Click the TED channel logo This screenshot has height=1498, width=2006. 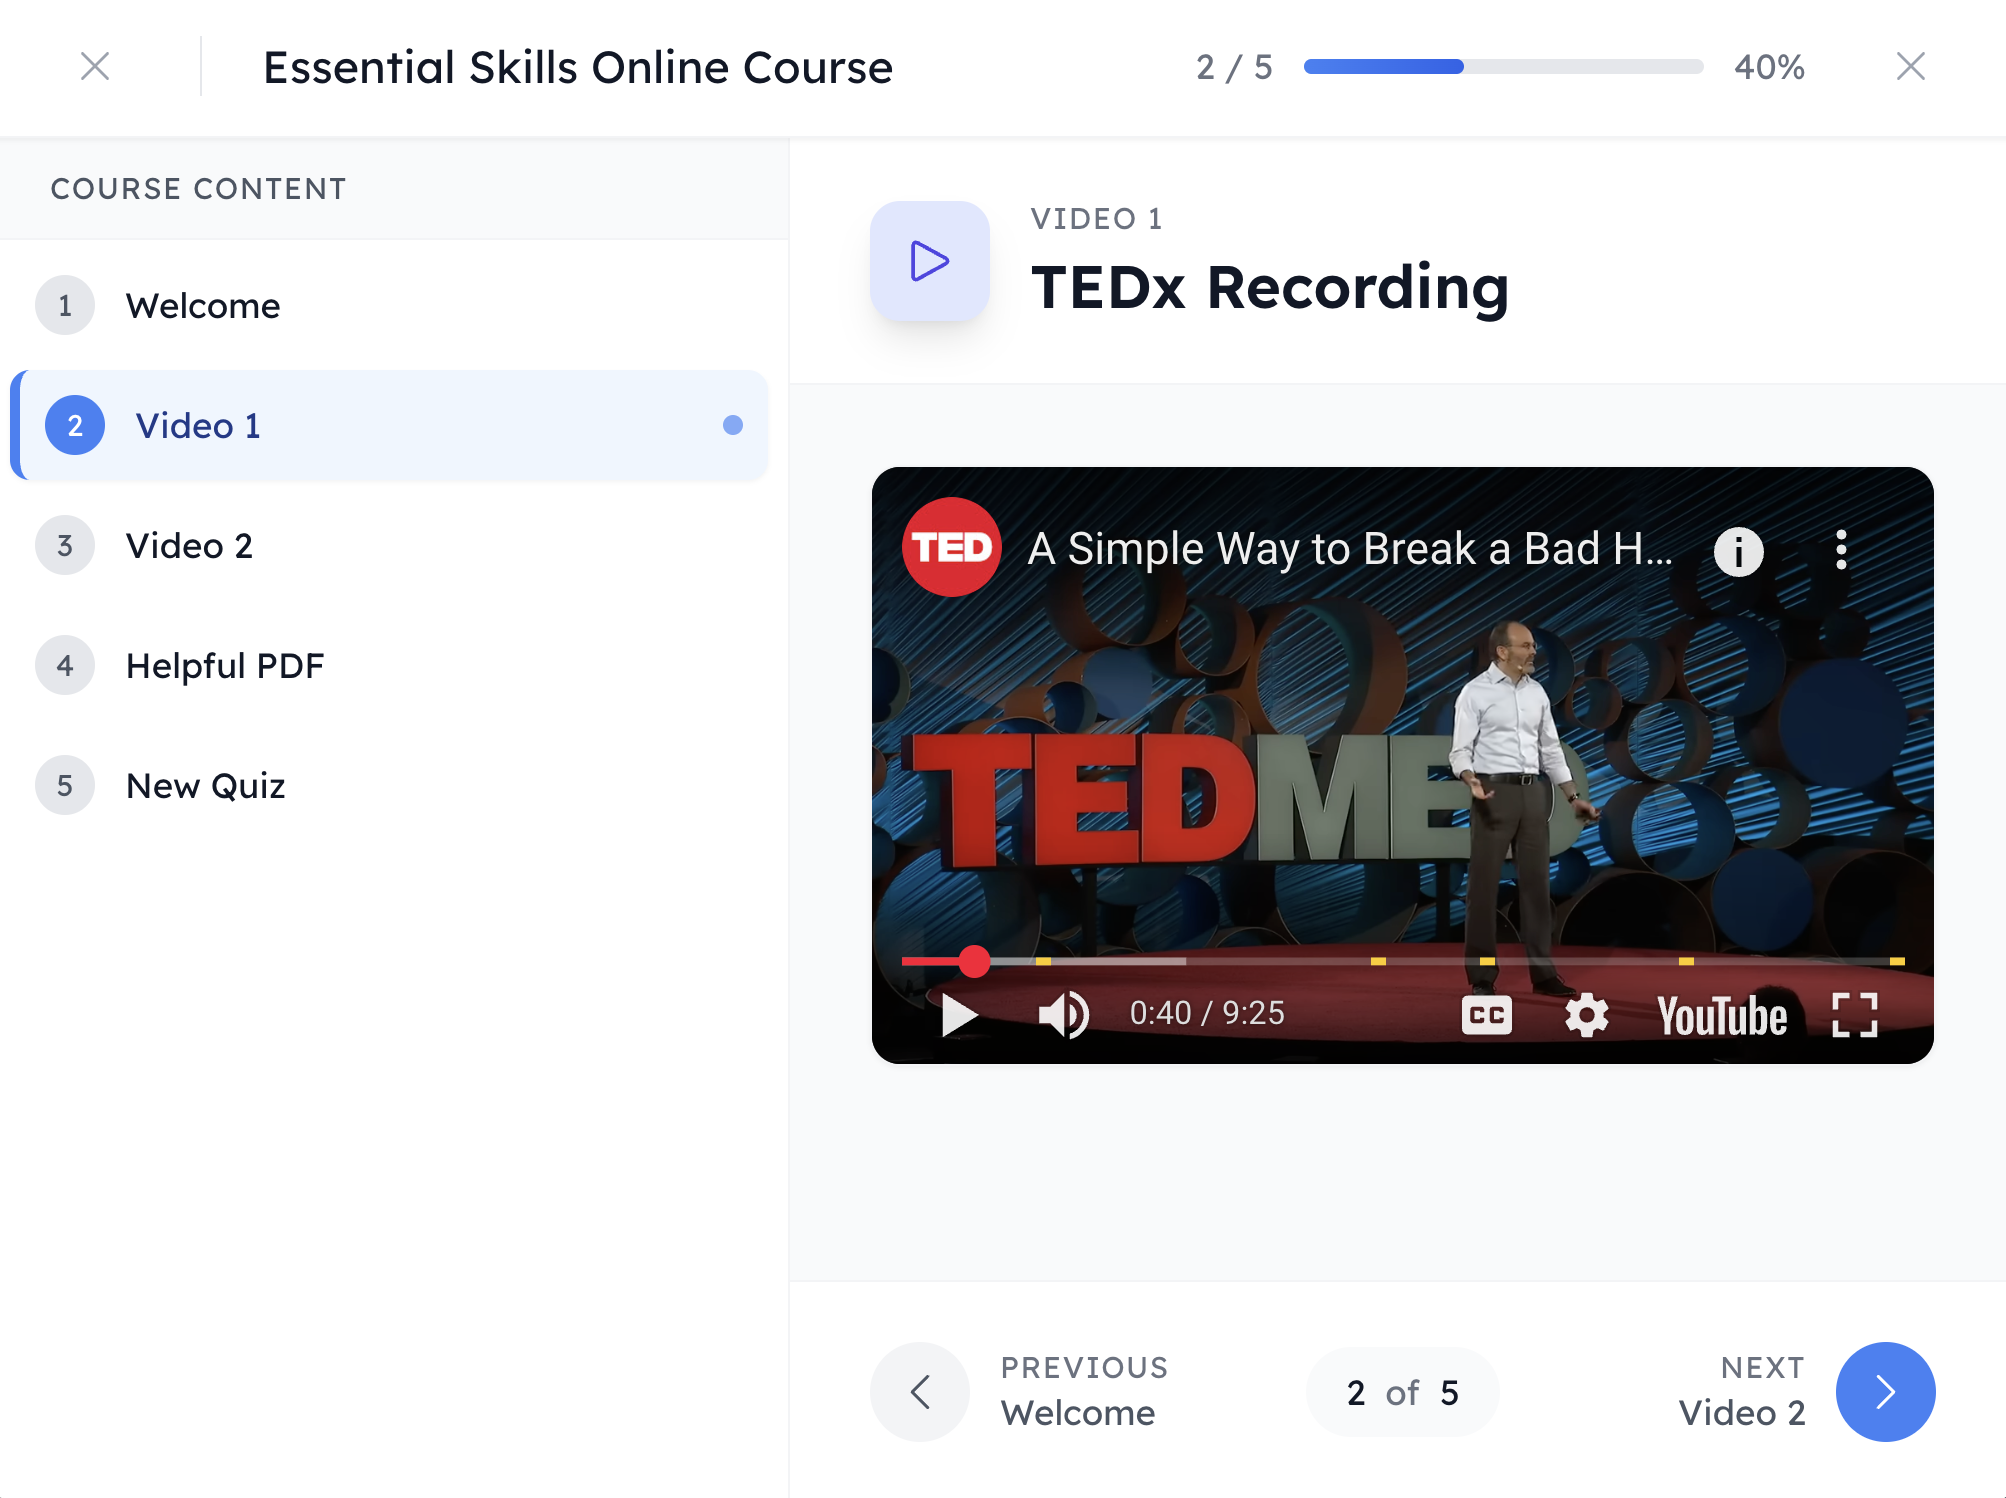[x=951, y=547]
